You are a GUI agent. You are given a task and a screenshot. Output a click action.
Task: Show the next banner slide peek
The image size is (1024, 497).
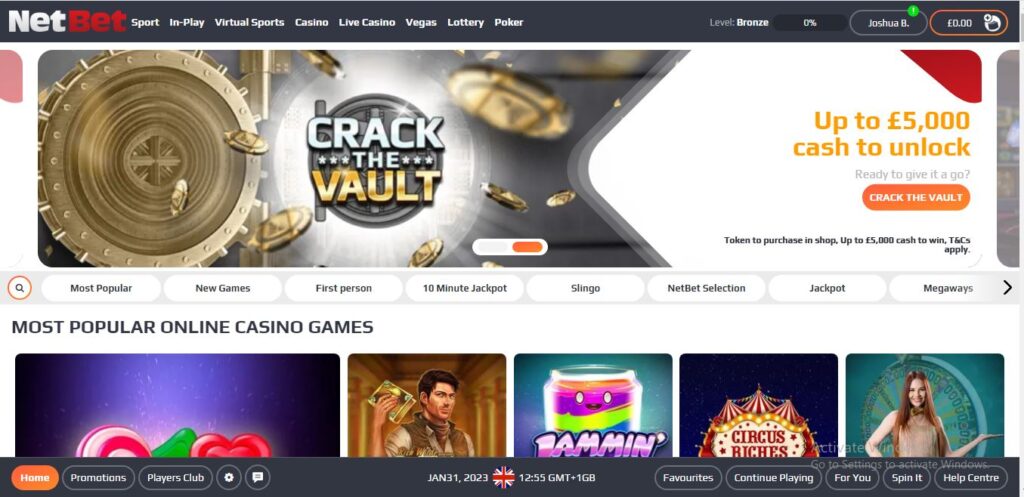(x=1008, y=159)
